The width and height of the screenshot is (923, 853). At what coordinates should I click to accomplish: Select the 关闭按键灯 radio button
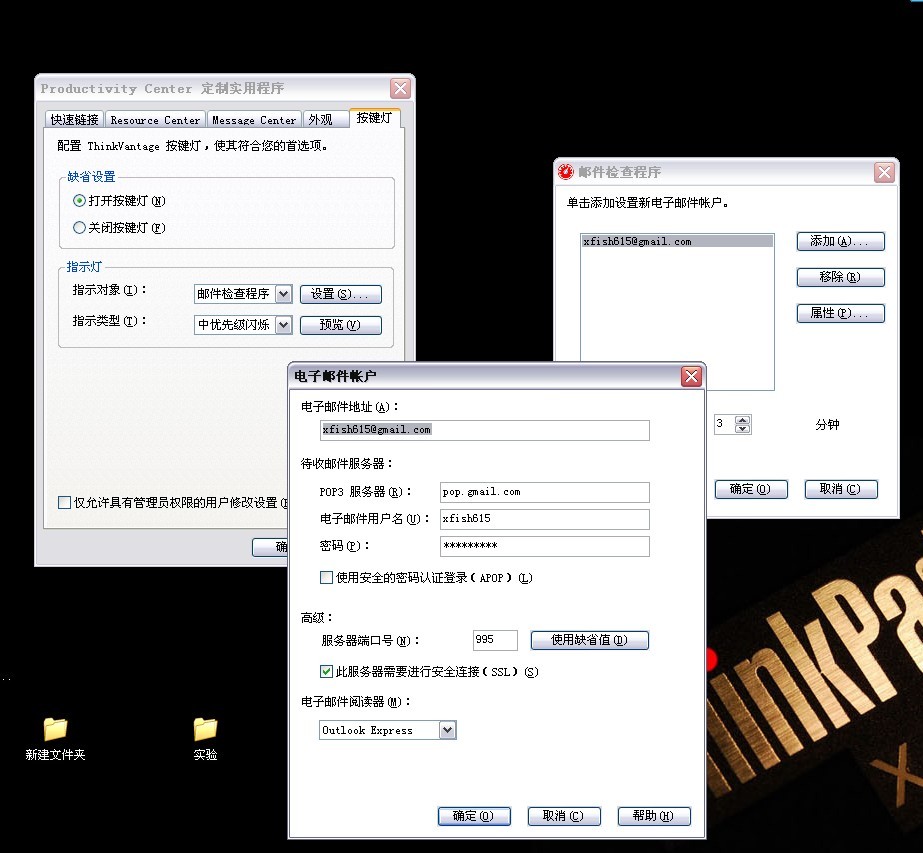(79, 227)
